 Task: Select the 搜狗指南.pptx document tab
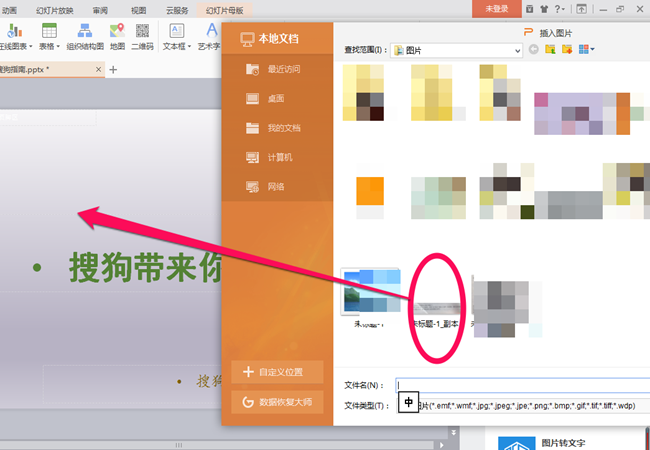[x=46, y=70]
